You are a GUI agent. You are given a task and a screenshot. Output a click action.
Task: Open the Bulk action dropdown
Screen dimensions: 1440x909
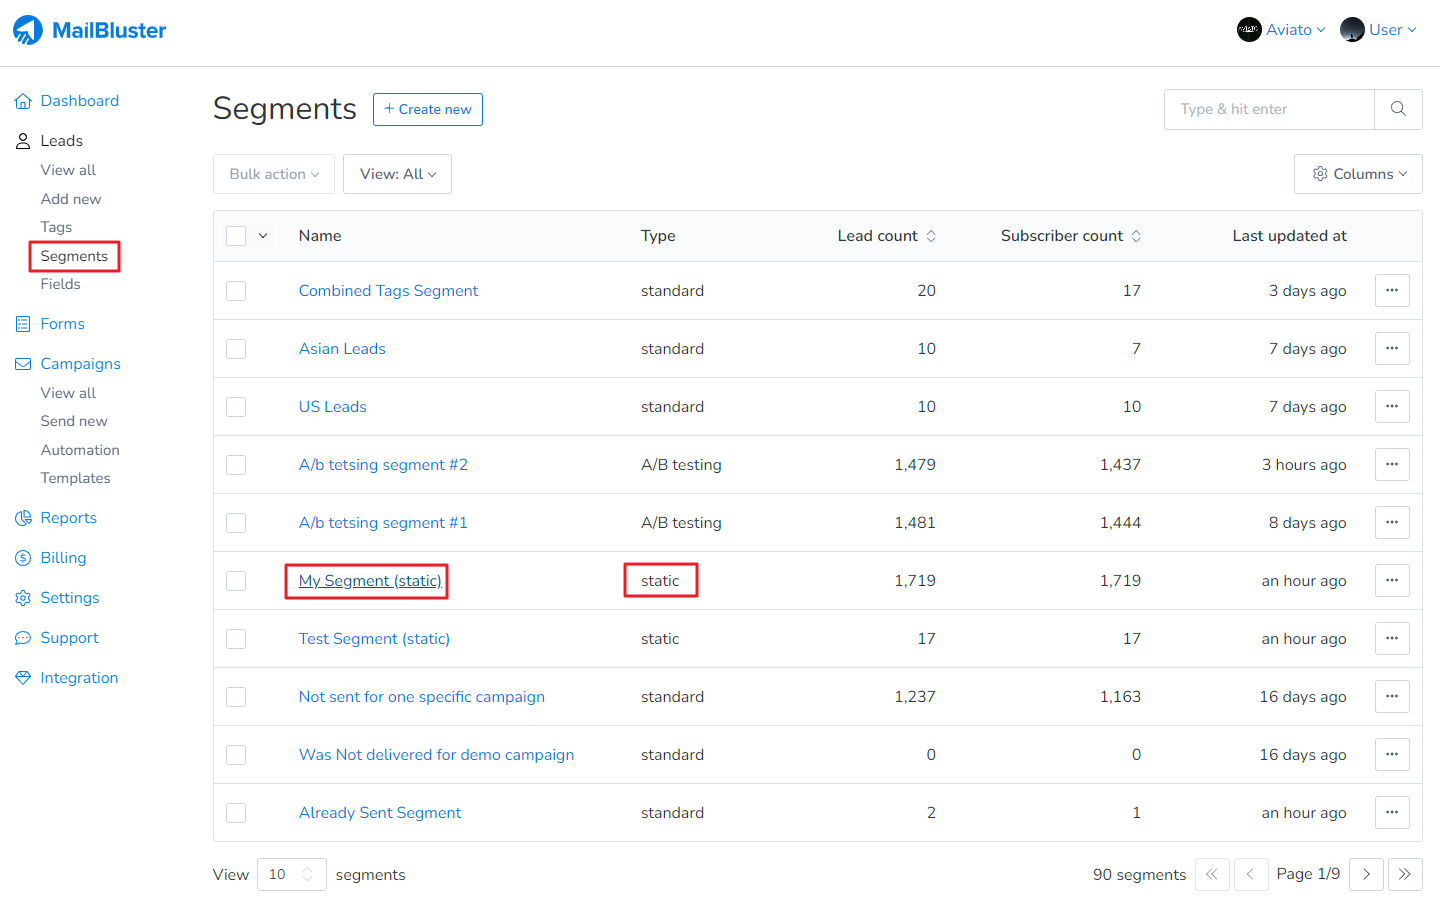(x=273, y=174)
